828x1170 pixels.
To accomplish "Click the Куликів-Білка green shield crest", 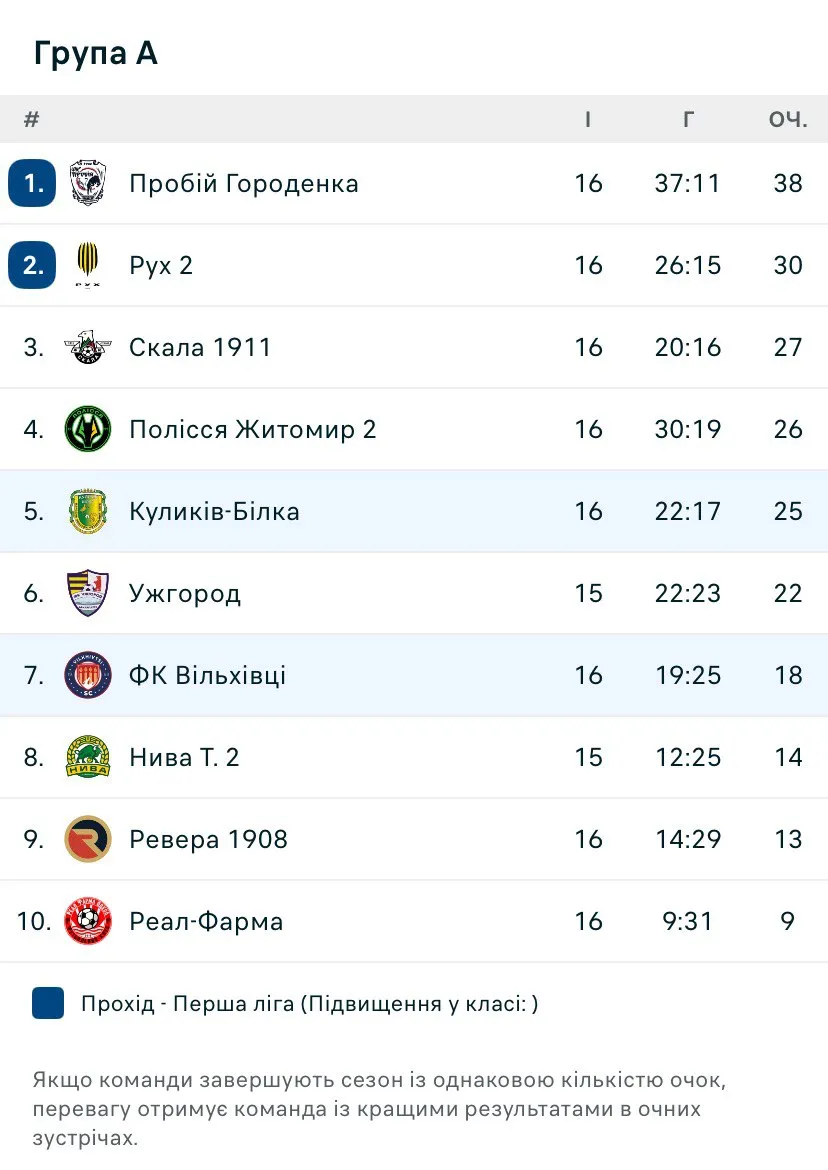I will tap(88, 511).
